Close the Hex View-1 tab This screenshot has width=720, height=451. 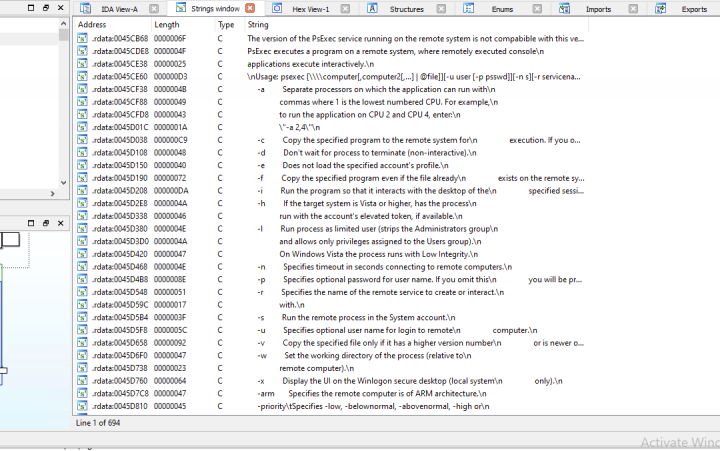[345, 8]
